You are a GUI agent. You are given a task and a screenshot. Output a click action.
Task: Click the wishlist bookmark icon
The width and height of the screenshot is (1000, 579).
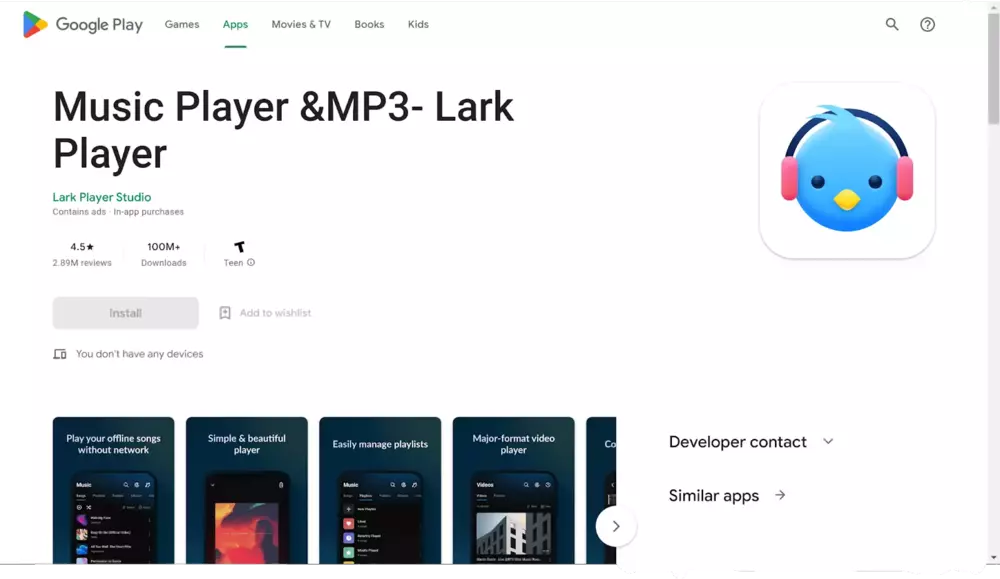click(x=224, y=312)
